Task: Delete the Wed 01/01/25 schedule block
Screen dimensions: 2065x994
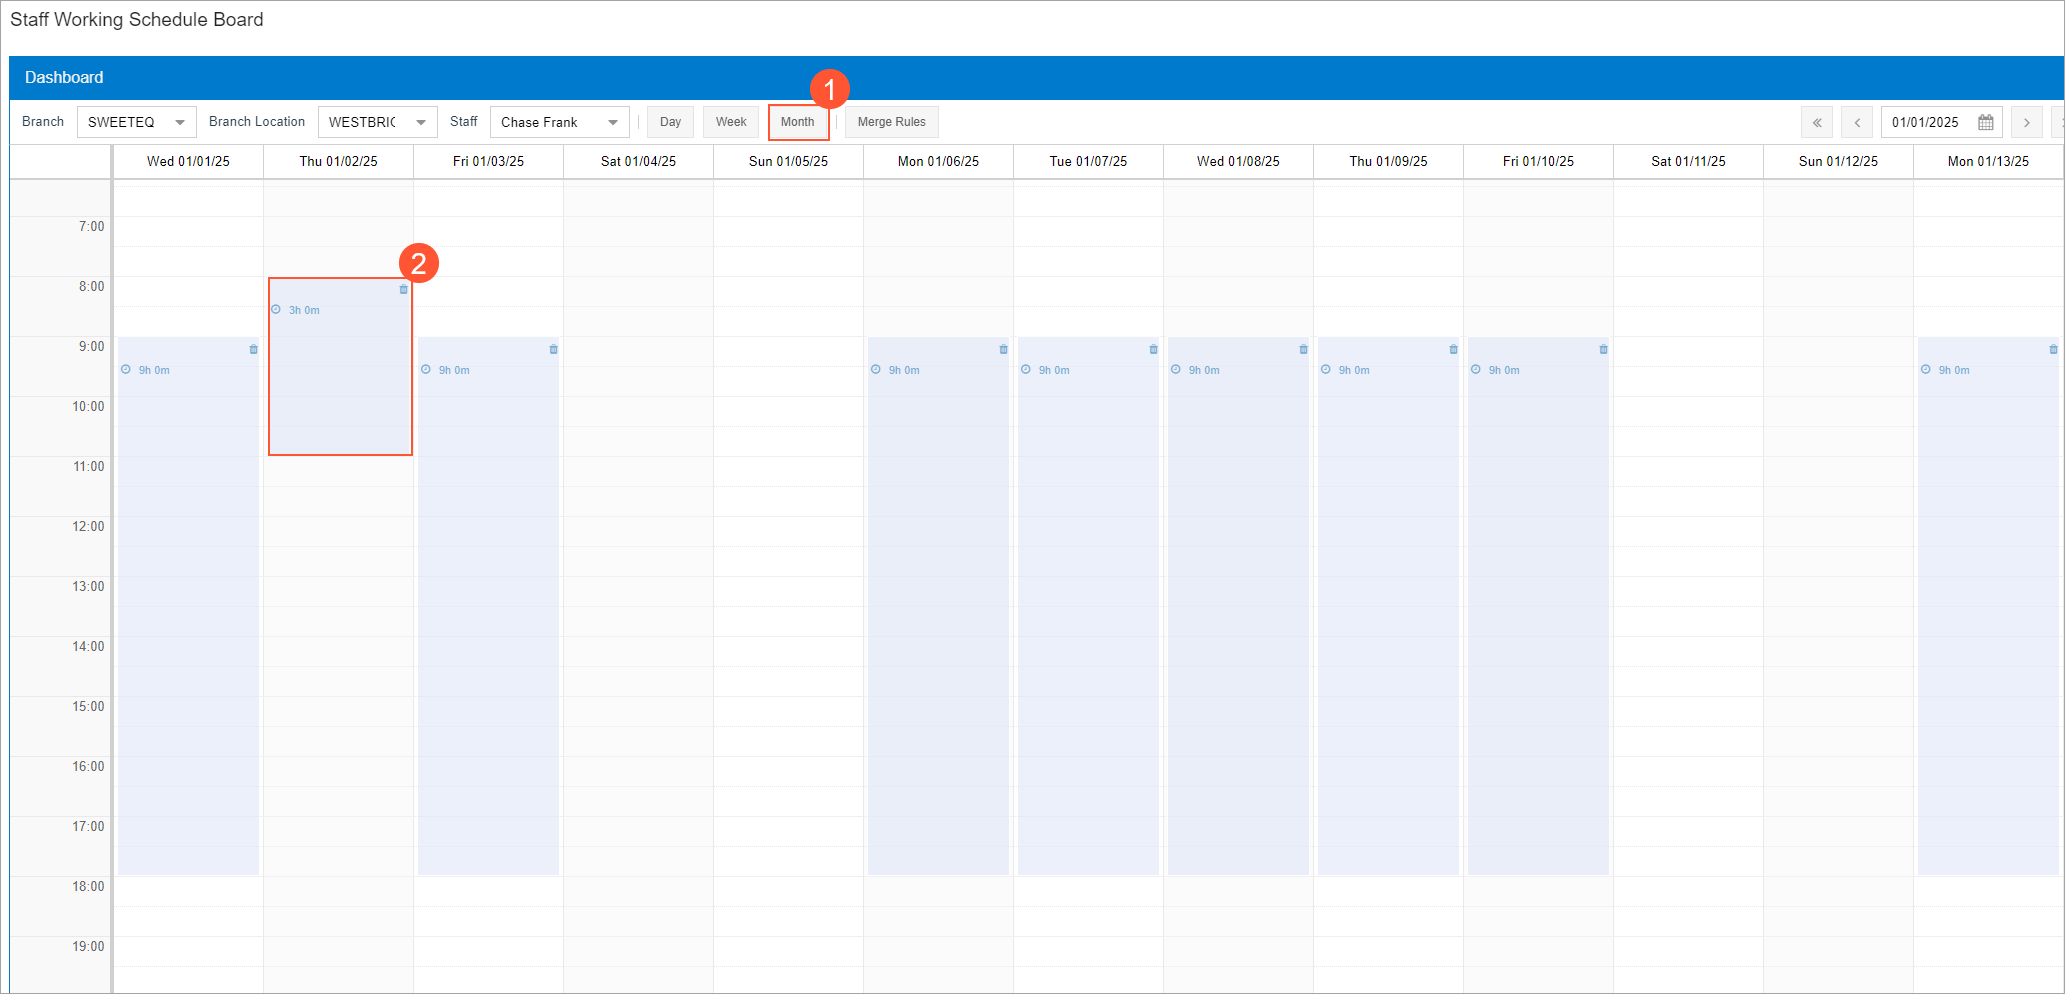Action: pyautogui.click(x=253, y=350)
